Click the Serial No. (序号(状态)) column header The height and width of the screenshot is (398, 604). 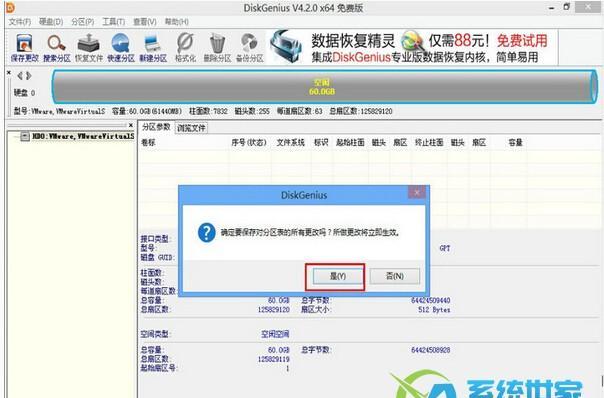(249, 143)
